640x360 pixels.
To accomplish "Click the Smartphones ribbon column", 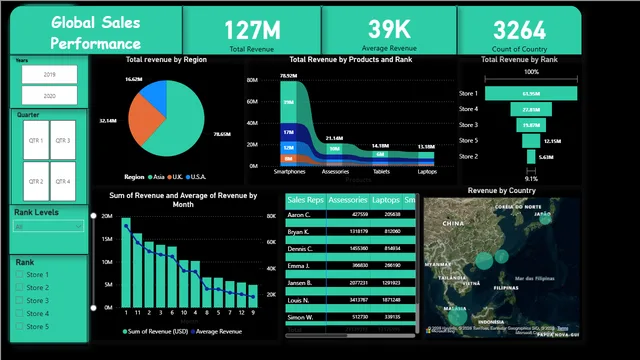I will tap(289, 123).
